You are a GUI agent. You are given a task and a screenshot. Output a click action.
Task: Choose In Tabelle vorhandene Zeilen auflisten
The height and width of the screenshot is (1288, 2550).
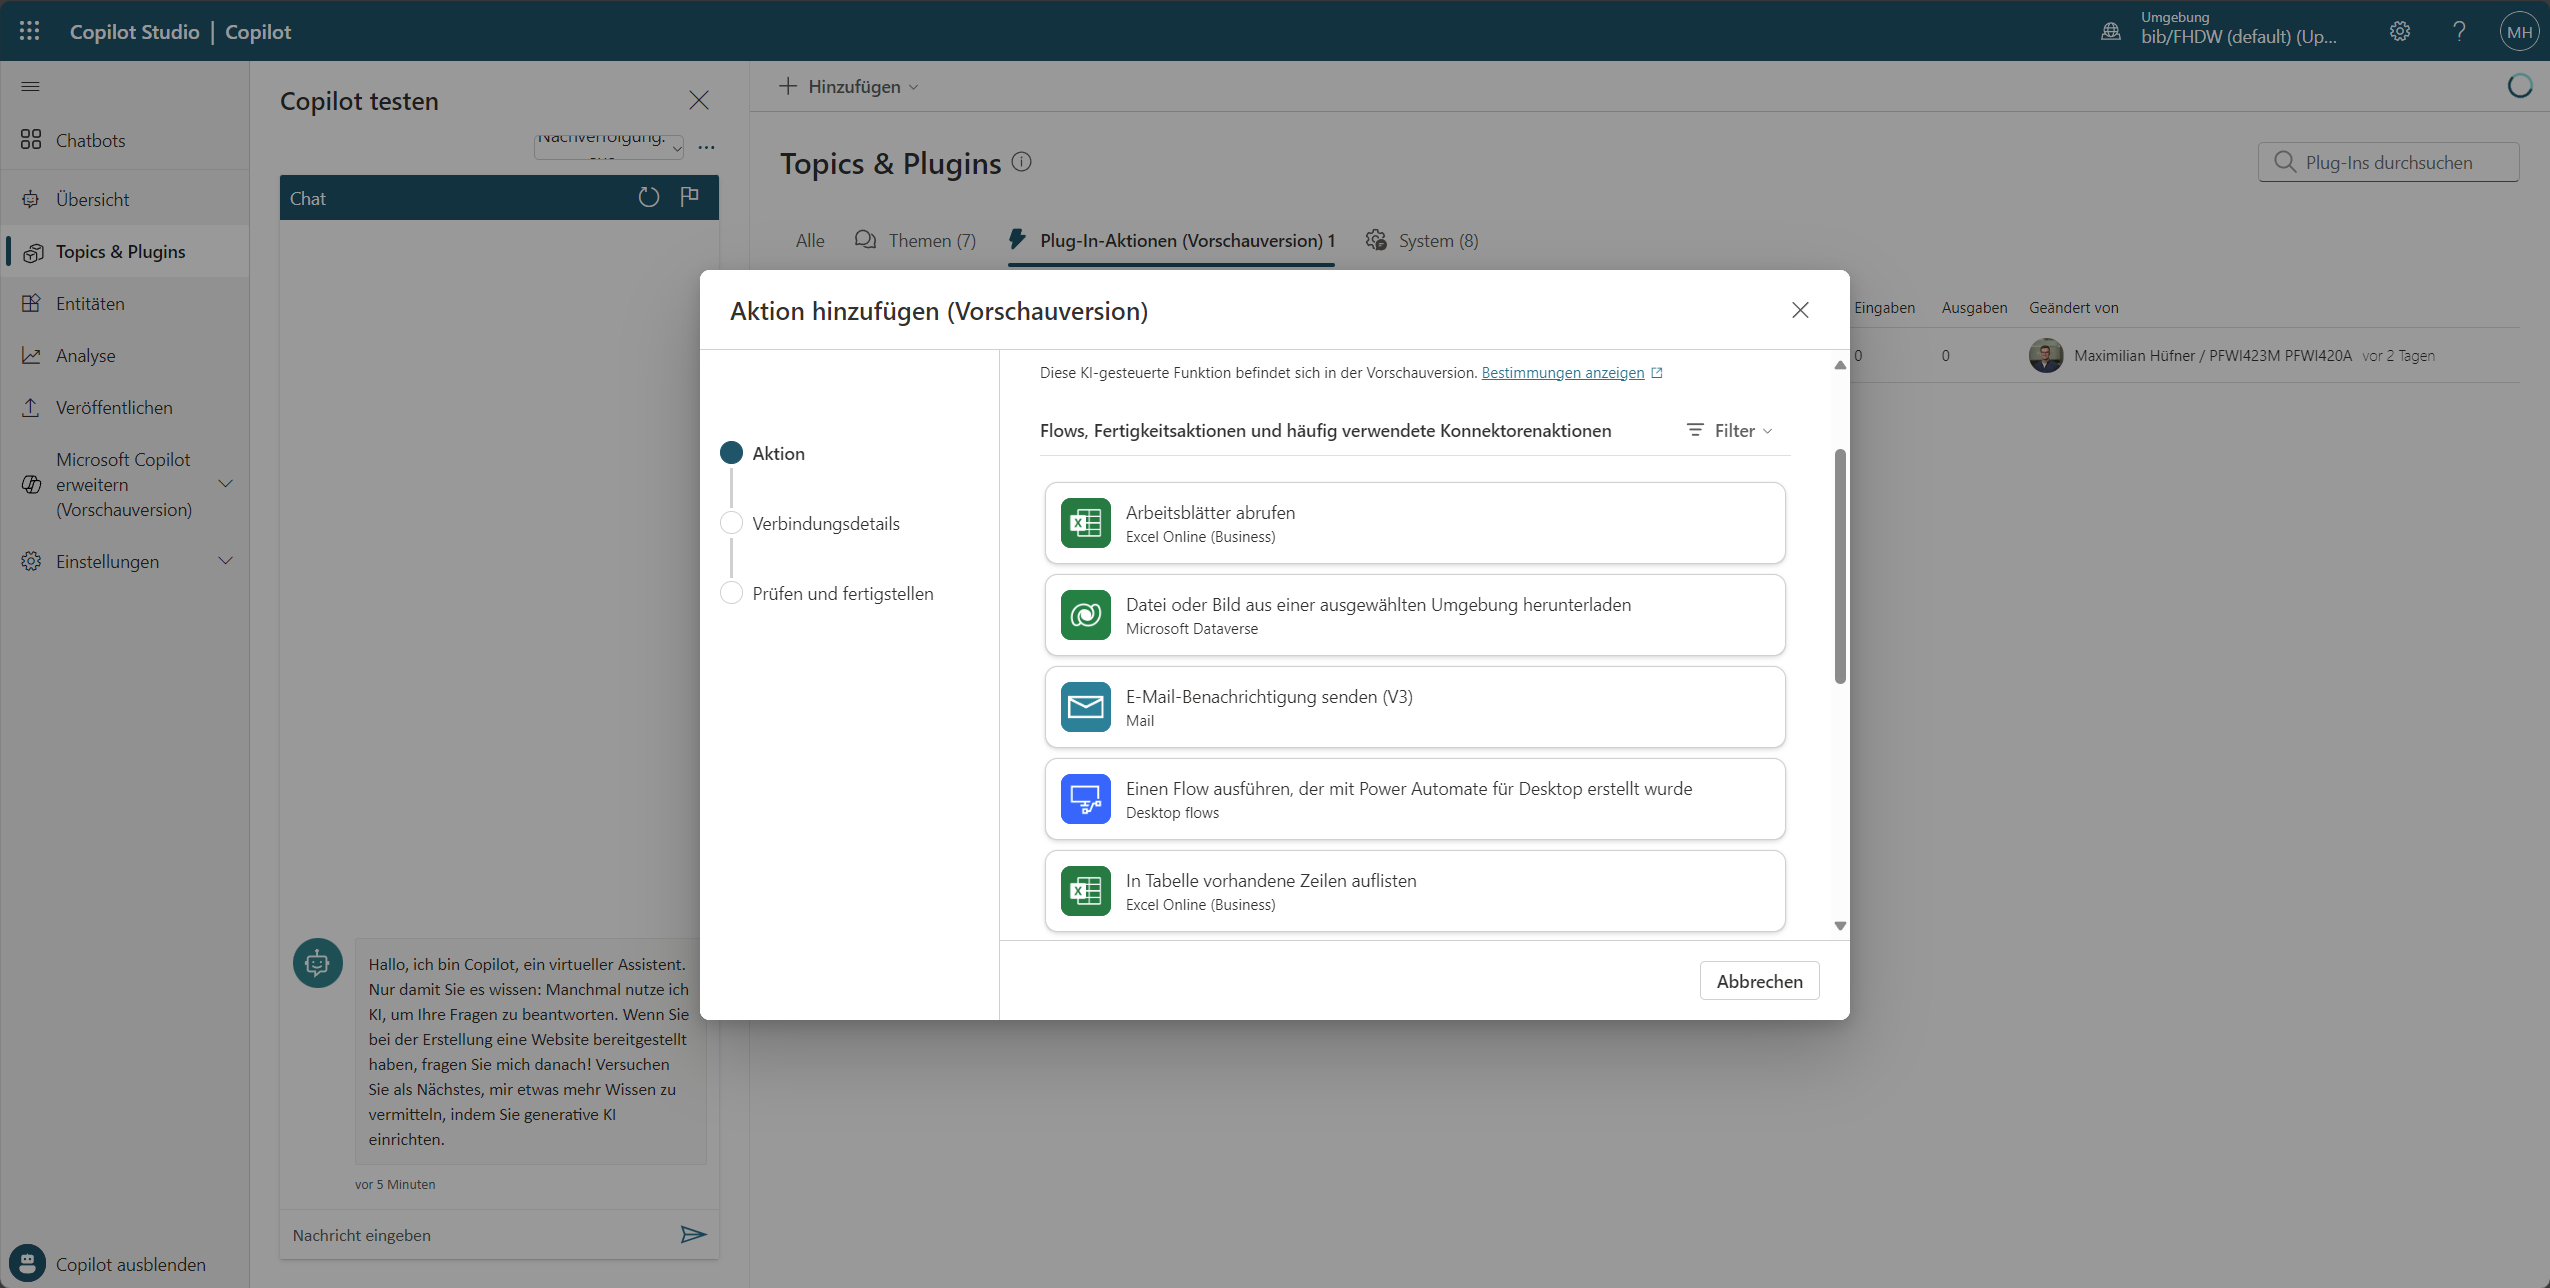pyautogui.click(x=1415, y=891)
